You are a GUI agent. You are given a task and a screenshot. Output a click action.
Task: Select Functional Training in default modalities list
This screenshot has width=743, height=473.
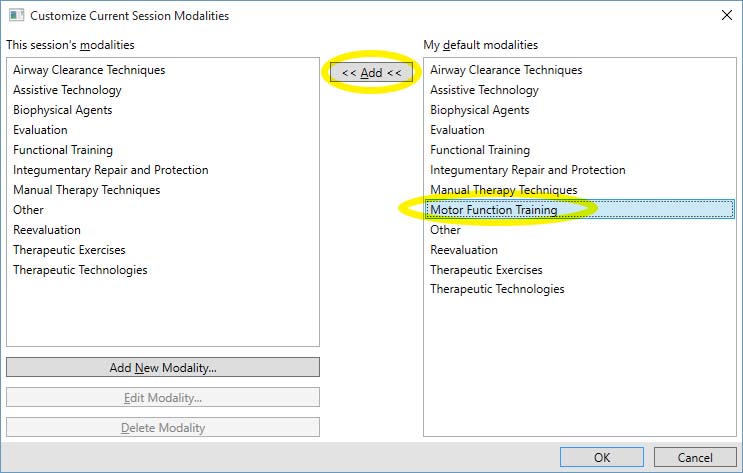click(x=480, y=150)
